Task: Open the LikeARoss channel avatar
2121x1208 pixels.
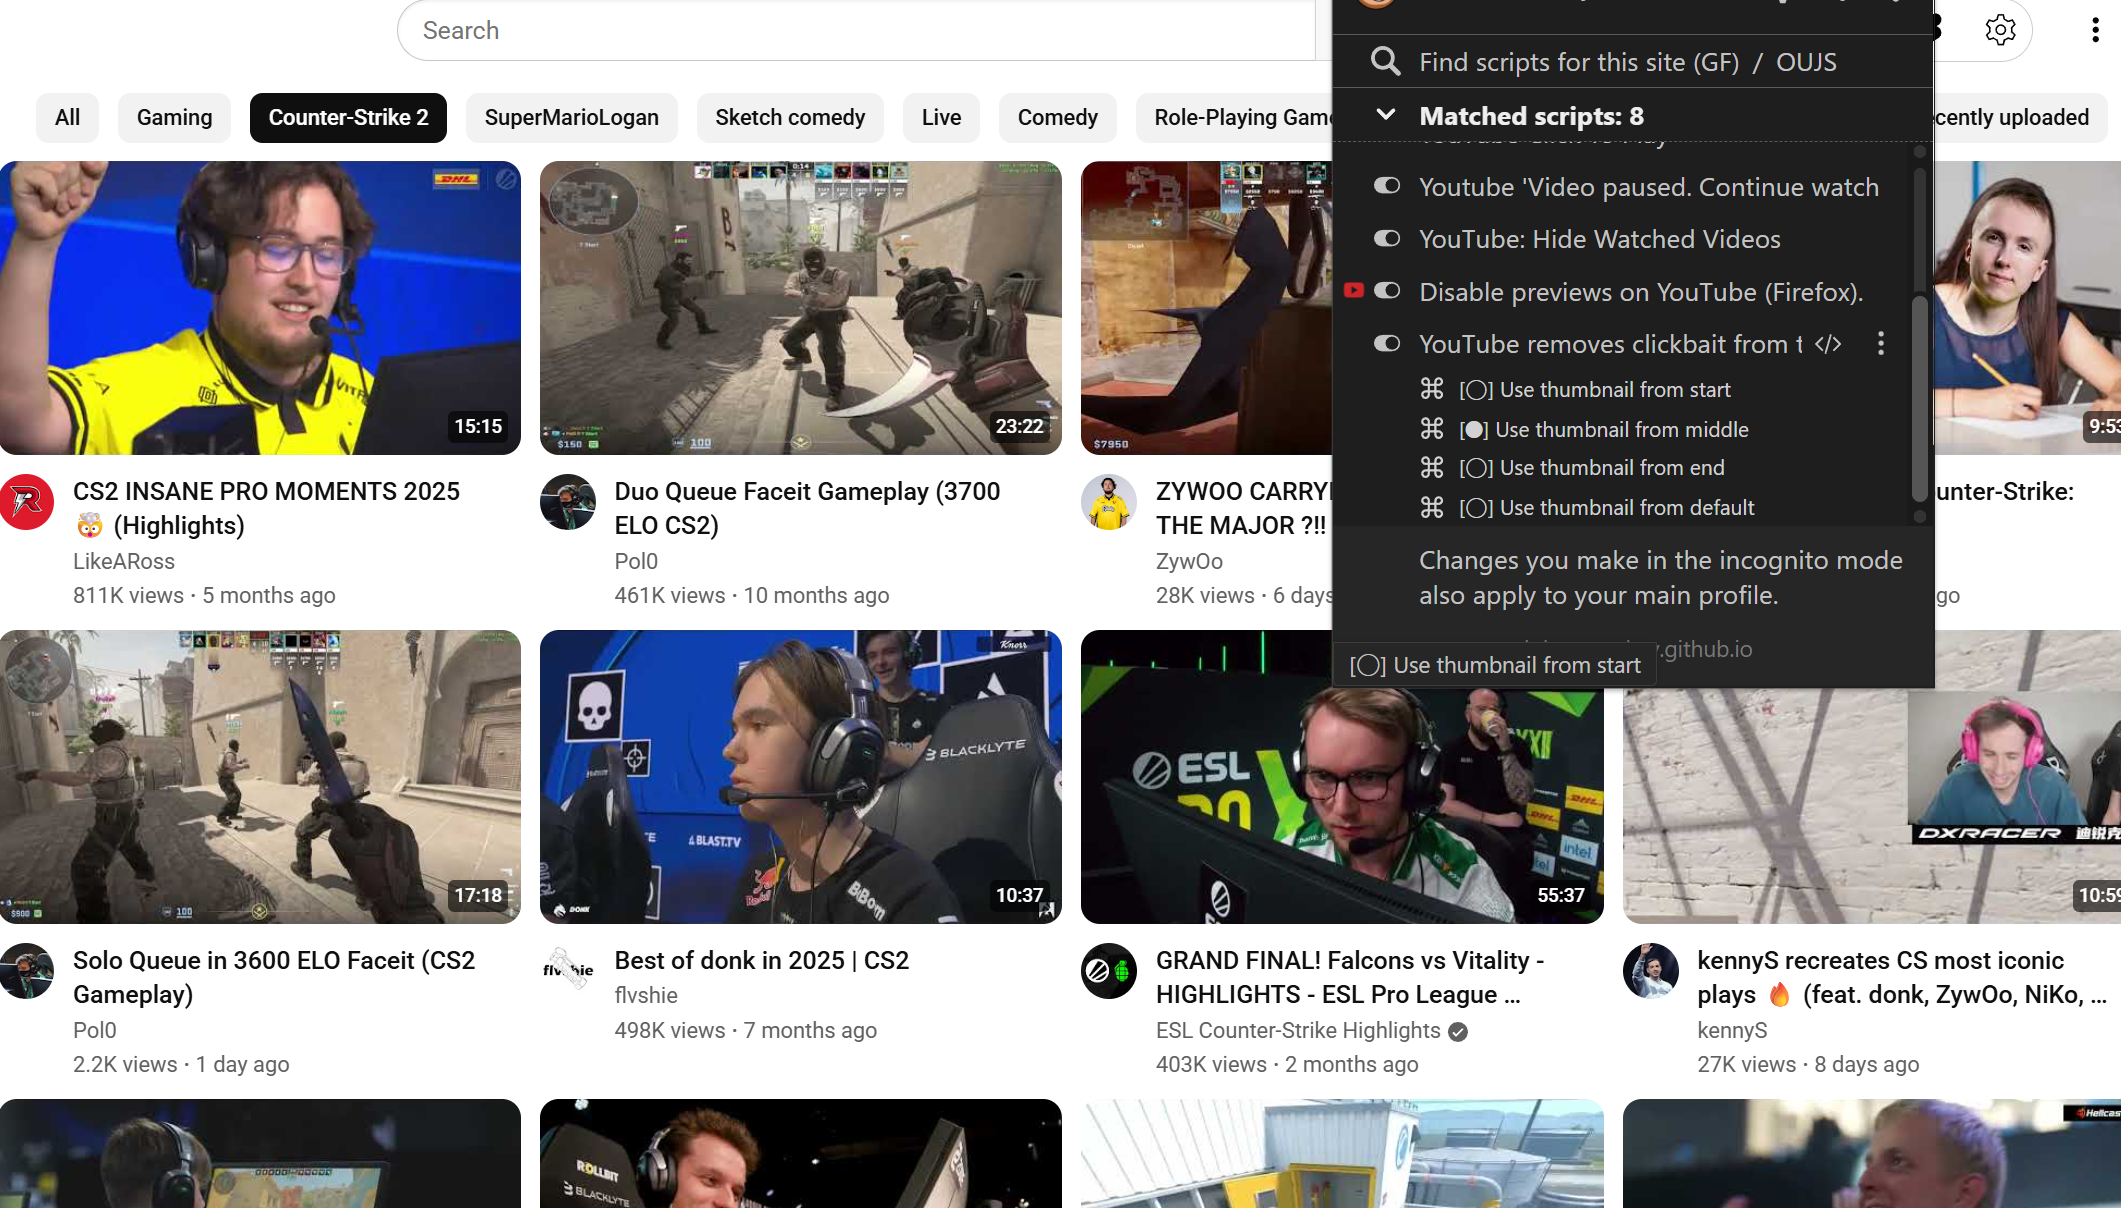Action: (27, 502)
